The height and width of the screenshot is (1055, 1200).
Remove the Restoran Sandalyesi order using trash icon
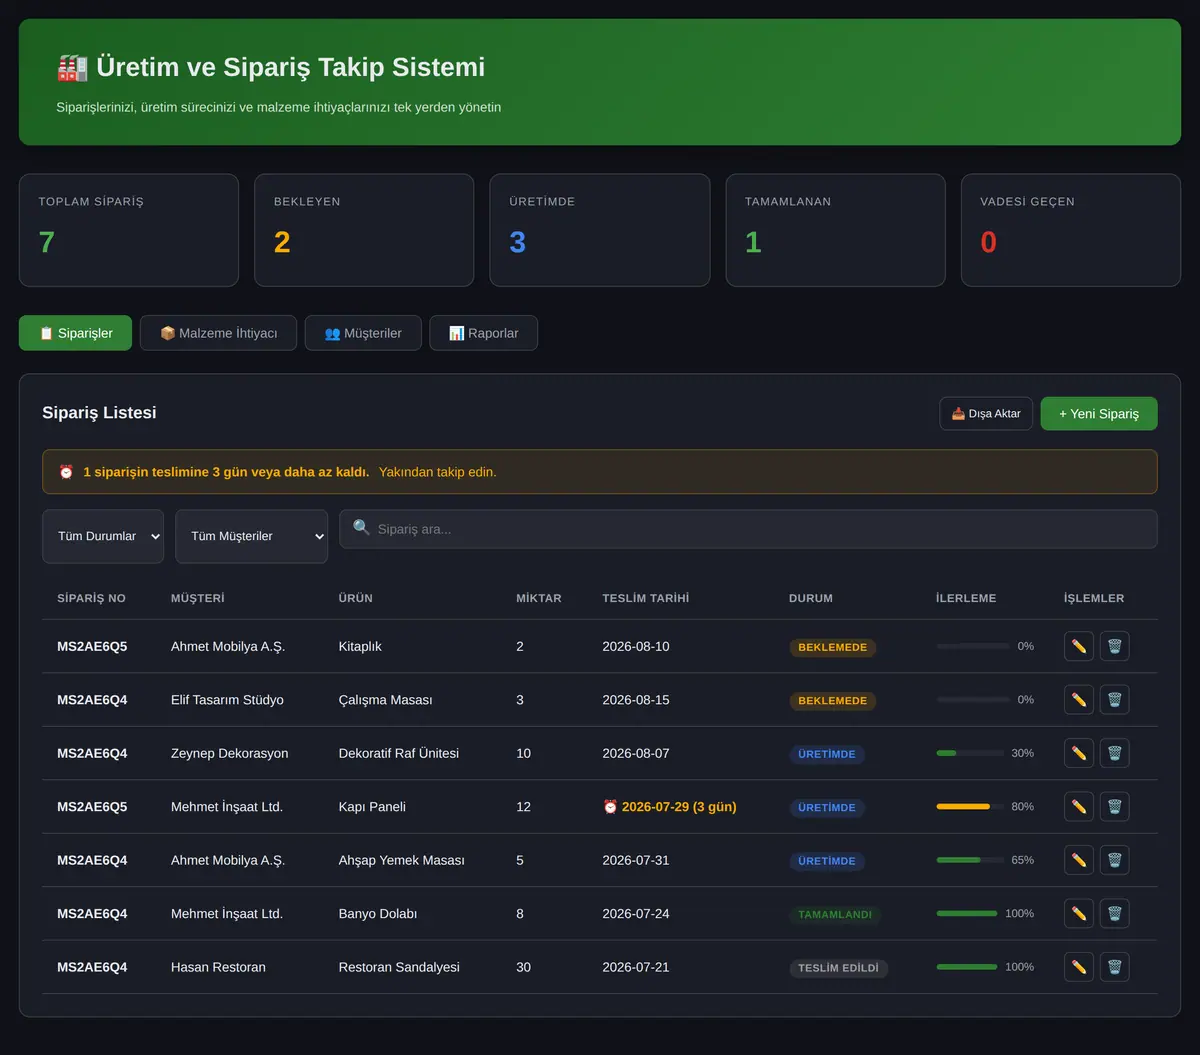click(x=1115, y=967)
